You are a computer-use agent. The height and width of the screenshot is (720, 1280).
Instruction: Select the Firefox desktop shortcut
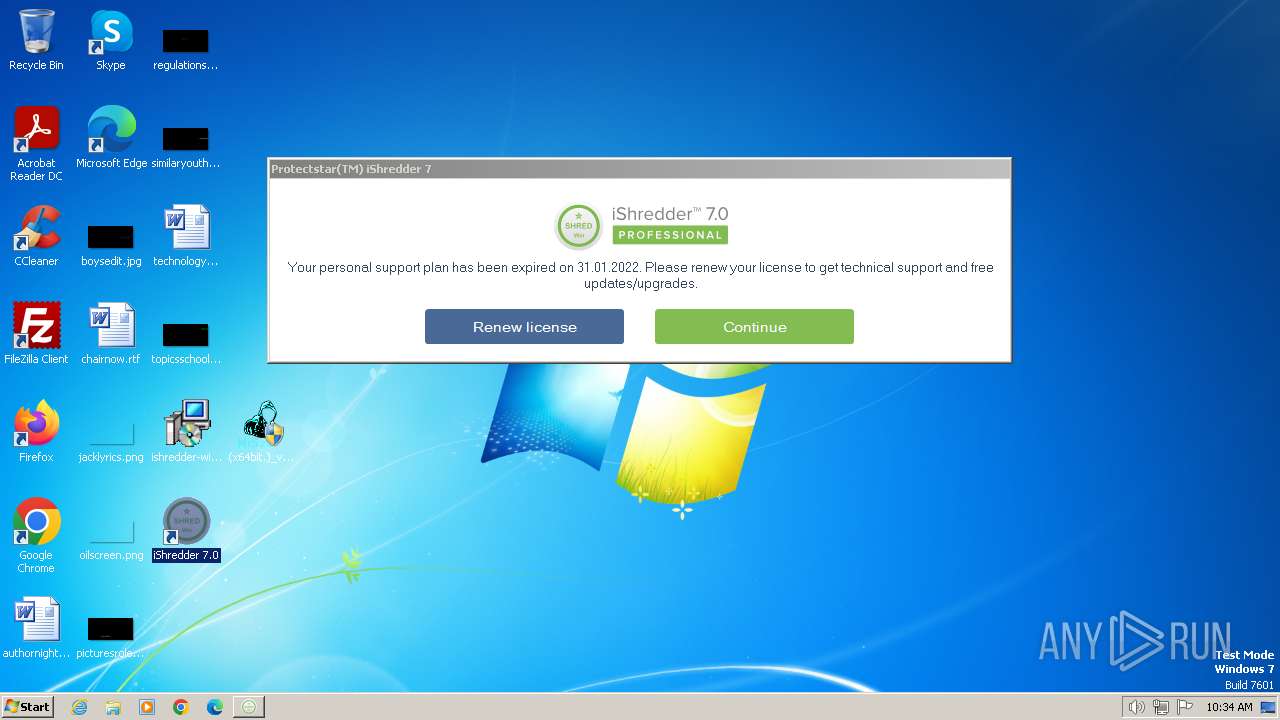[36, 432]
